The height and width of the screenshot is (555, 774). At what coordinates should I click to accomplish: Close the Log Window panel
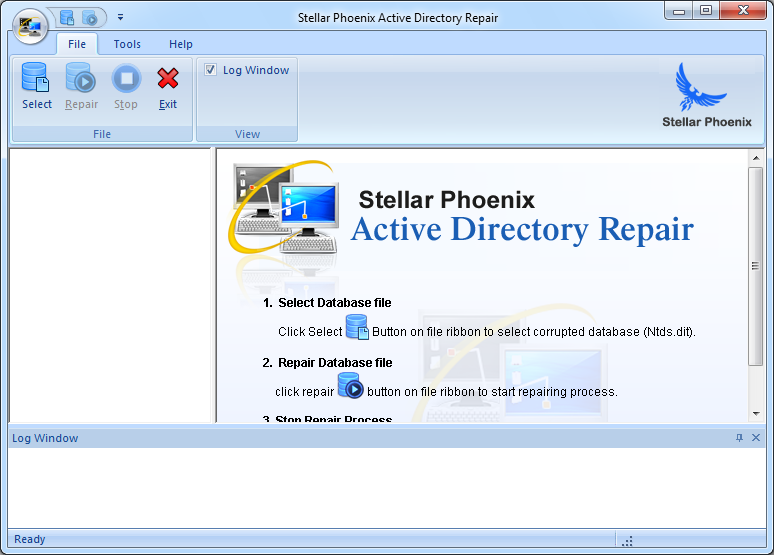756,437
